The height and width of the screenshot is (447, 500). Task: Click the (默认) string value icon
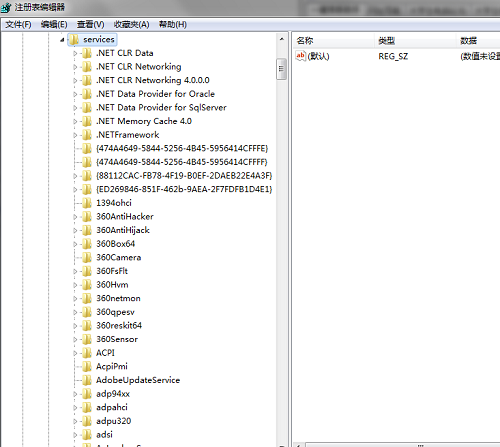[300, 56]
